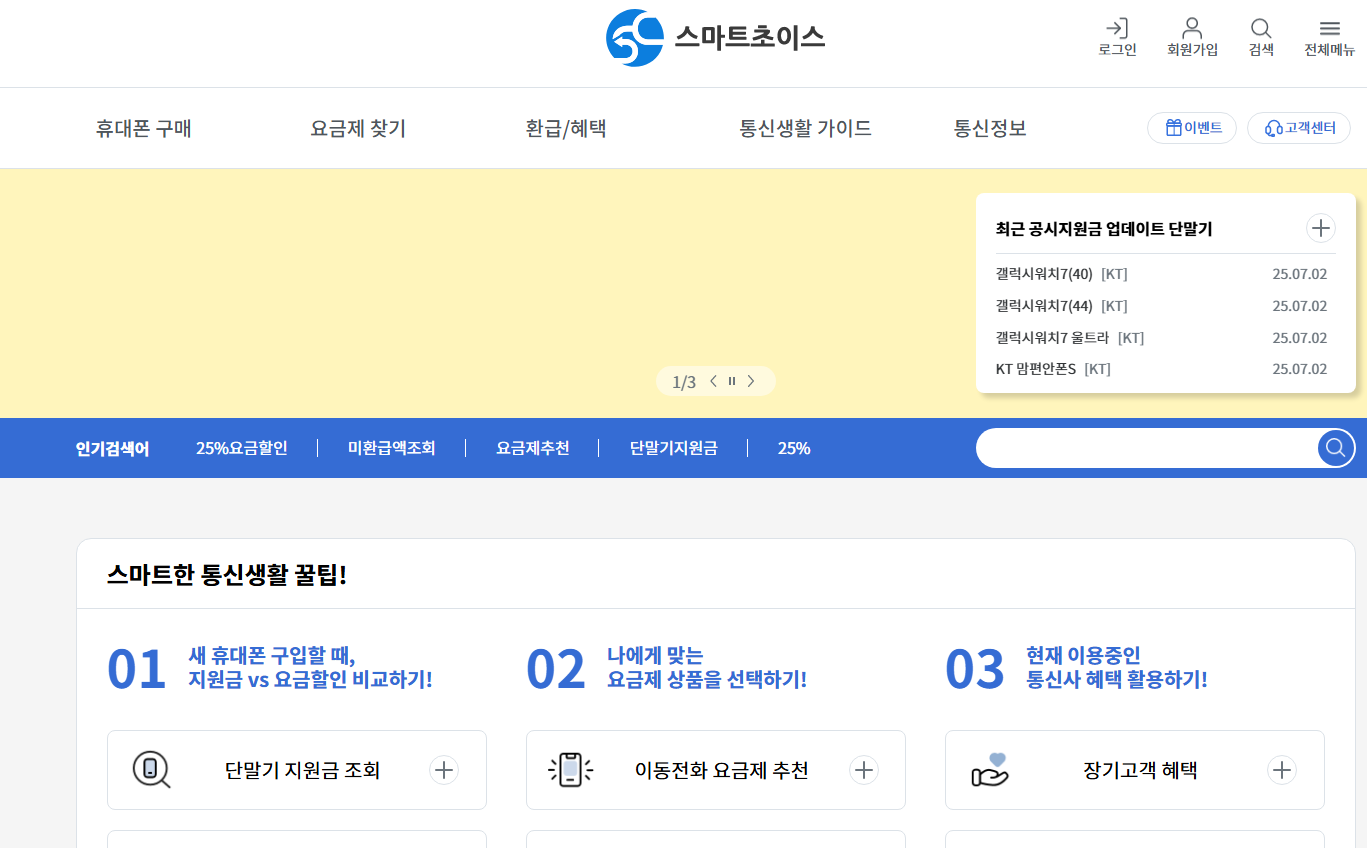Viewport: 1367px width, 848px height.
Task: Open the 환급/혜택 menu
Action: coord(566,128)
